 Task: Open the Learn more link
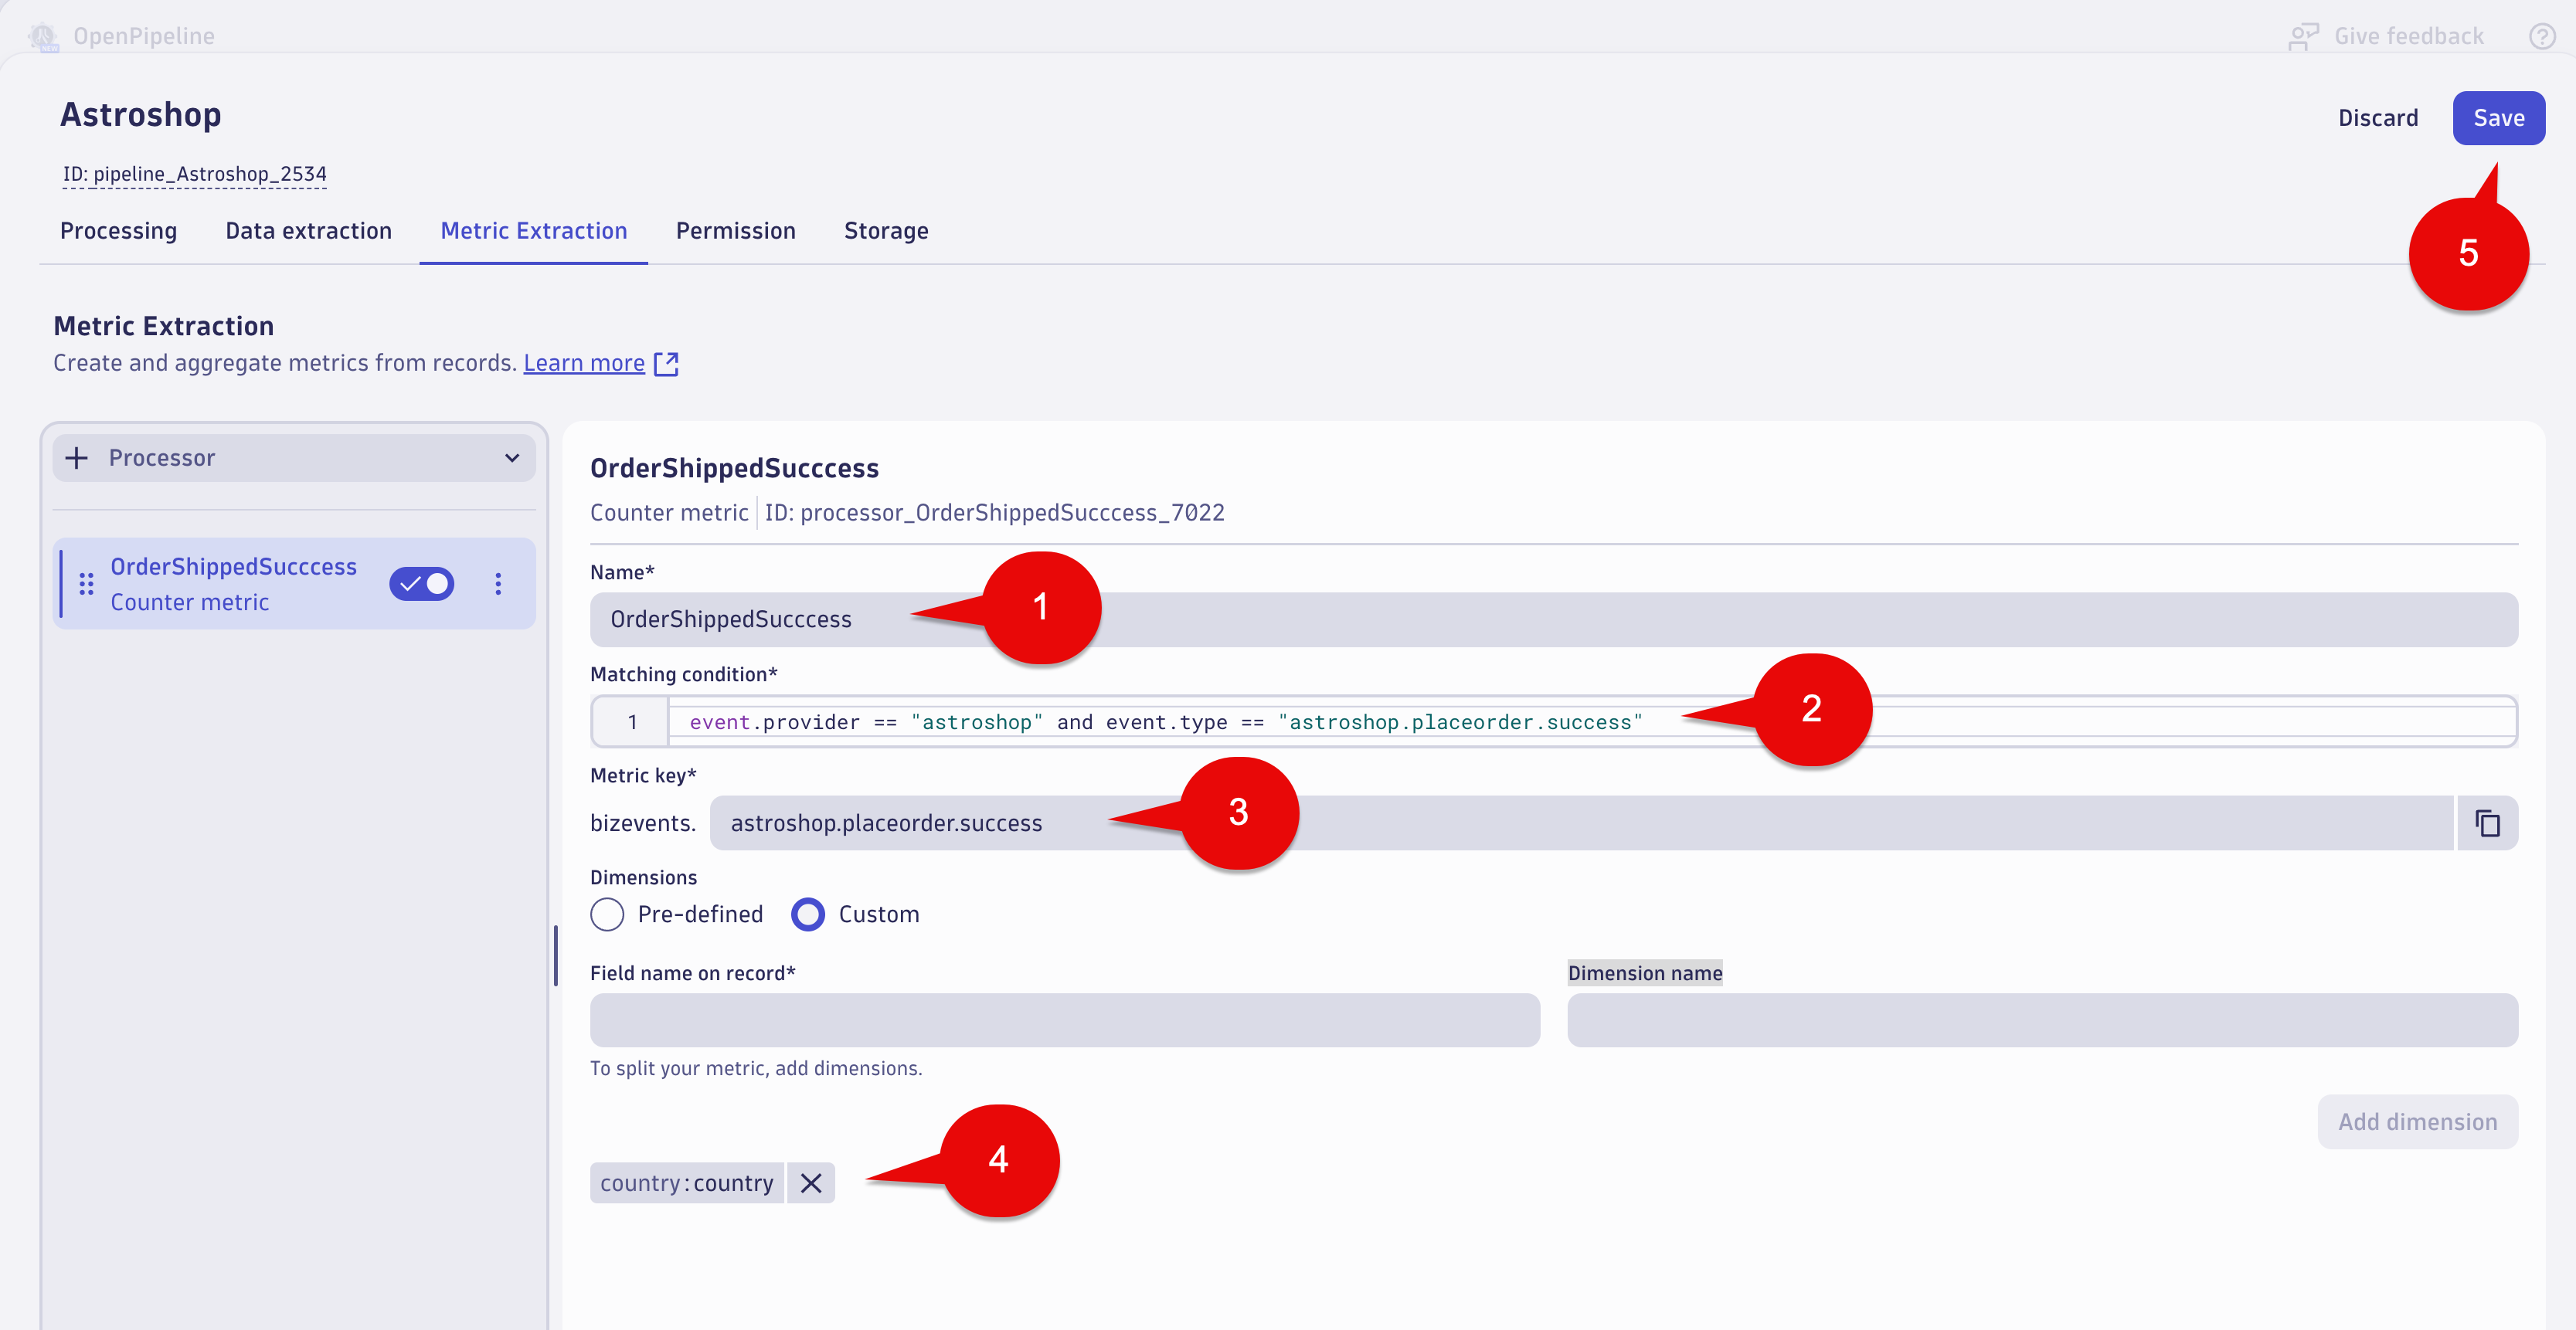[x=584, y=363]
